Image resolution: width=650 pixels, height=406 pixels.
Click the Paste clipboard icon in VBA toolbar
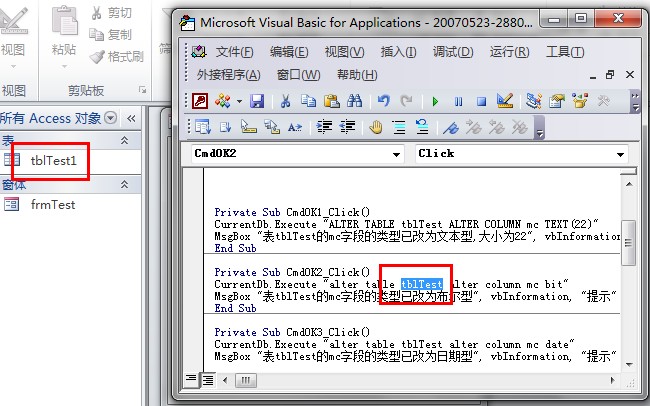tap(332, 101)
